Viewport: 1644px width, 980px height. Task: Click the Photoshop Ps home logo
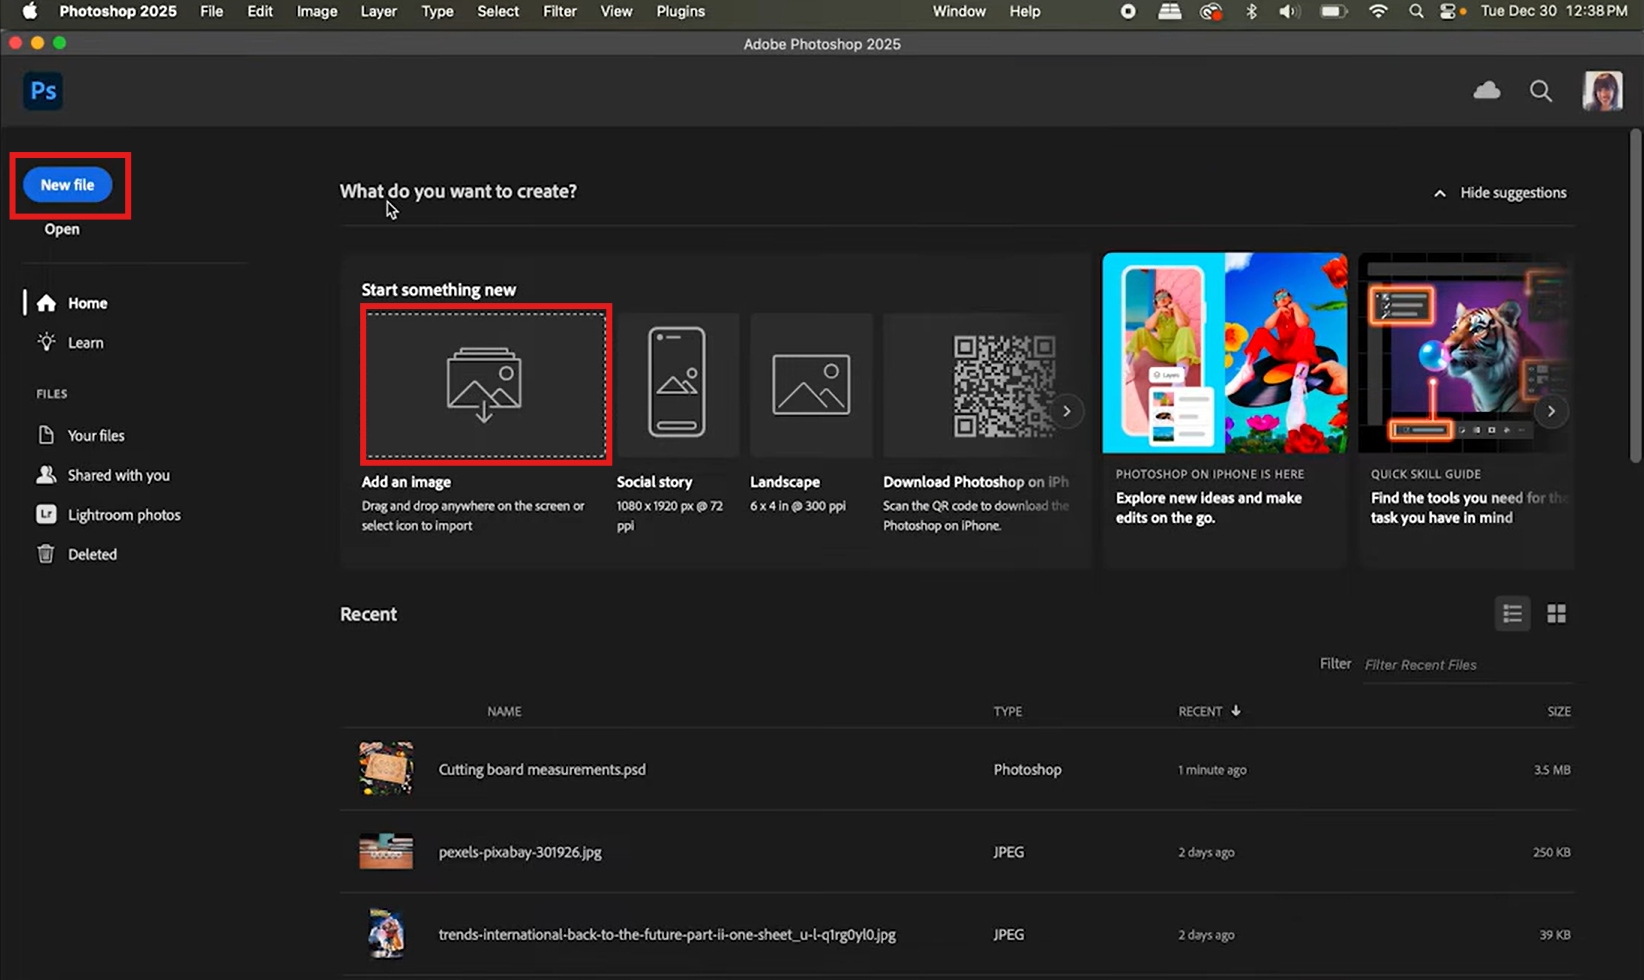[x=43, y=91]
